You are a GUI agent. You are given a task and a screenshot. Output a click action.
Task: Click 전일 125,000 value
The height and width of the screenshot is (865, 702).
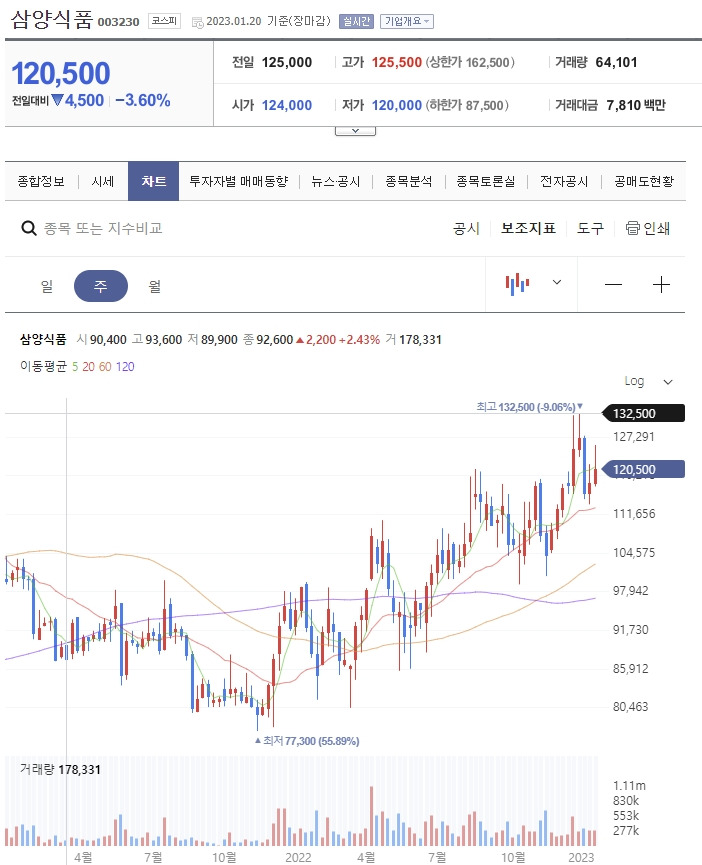[287, 62]
